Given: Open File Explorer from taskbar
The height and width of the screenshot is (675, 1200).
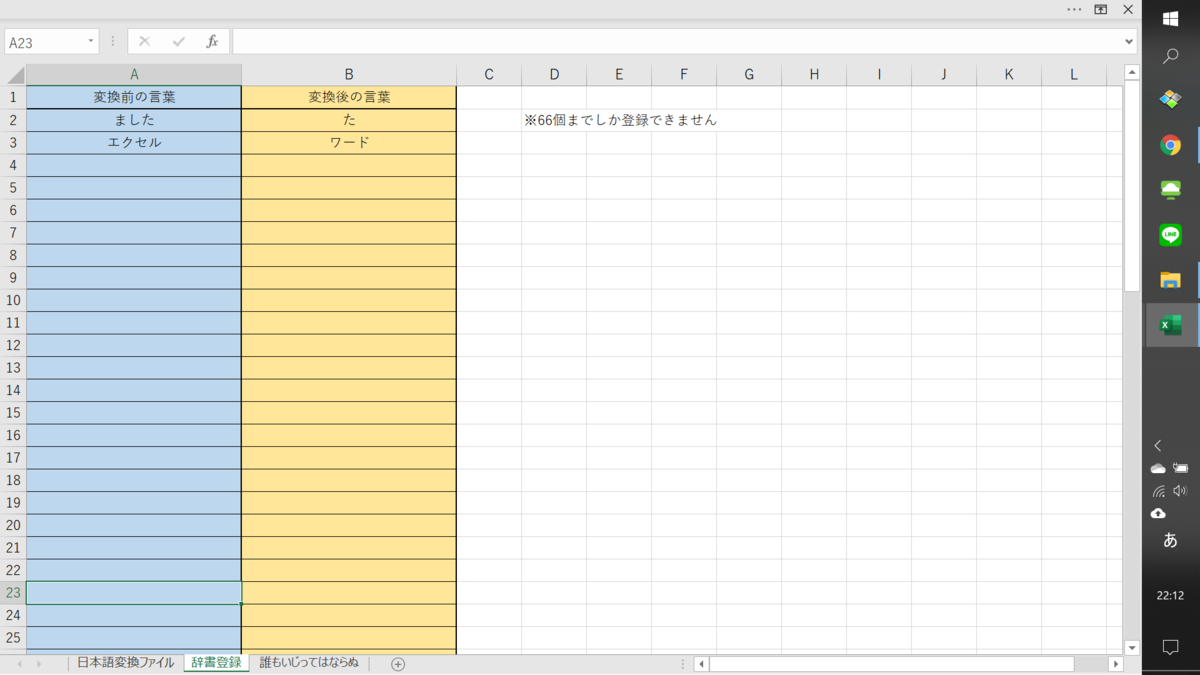Looking at the screenshot, I should pyautogui.click(x=1171, y=280).
